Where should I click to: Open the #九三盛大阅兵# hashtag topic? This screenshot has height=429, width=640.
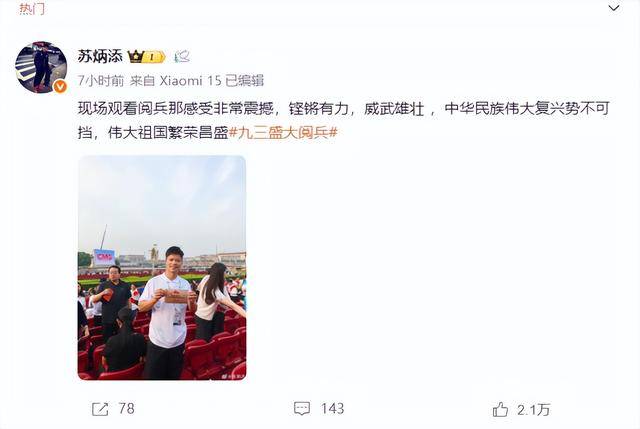(x=283, y=133)
